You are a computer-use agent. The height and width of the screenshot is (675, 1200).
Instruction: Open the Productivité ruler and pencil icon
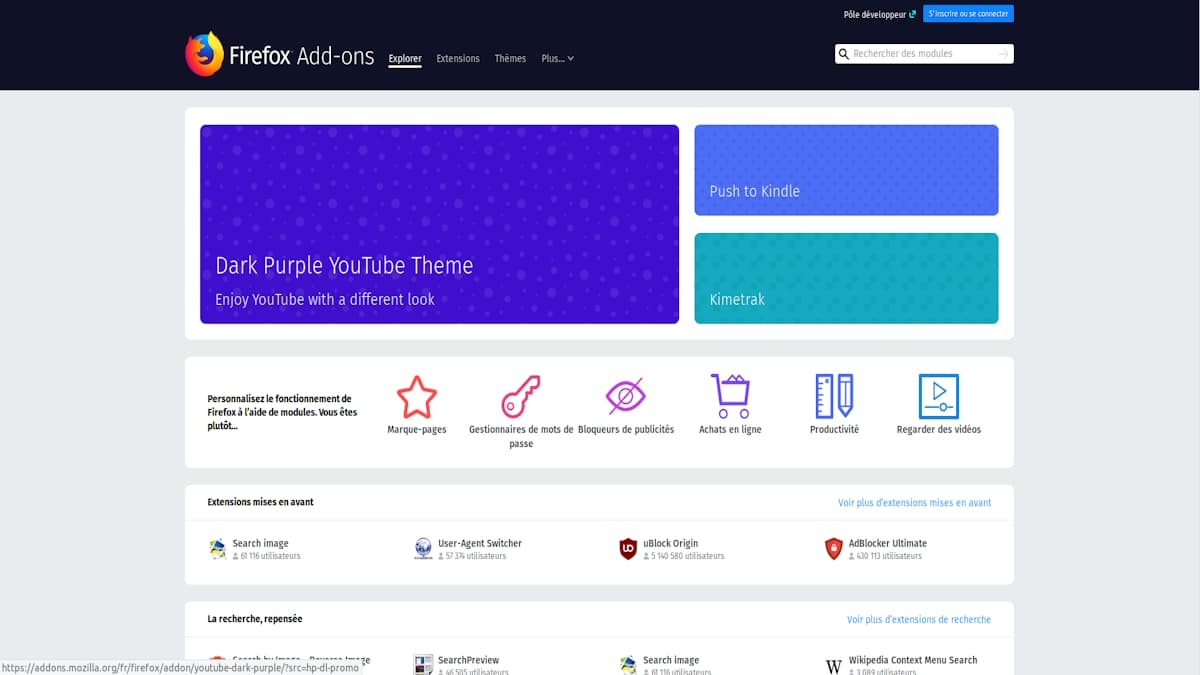834,397
